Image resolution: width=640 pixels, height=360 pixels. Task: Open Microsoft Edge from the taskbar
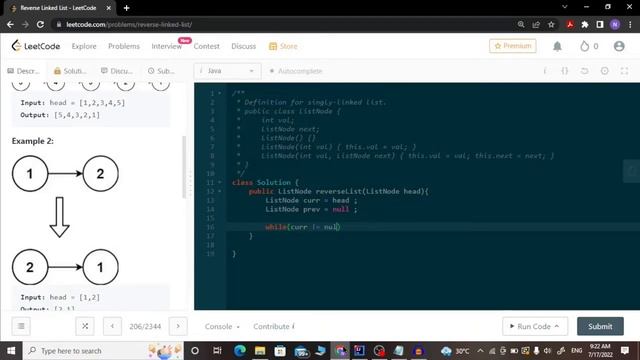coord(240,351)
